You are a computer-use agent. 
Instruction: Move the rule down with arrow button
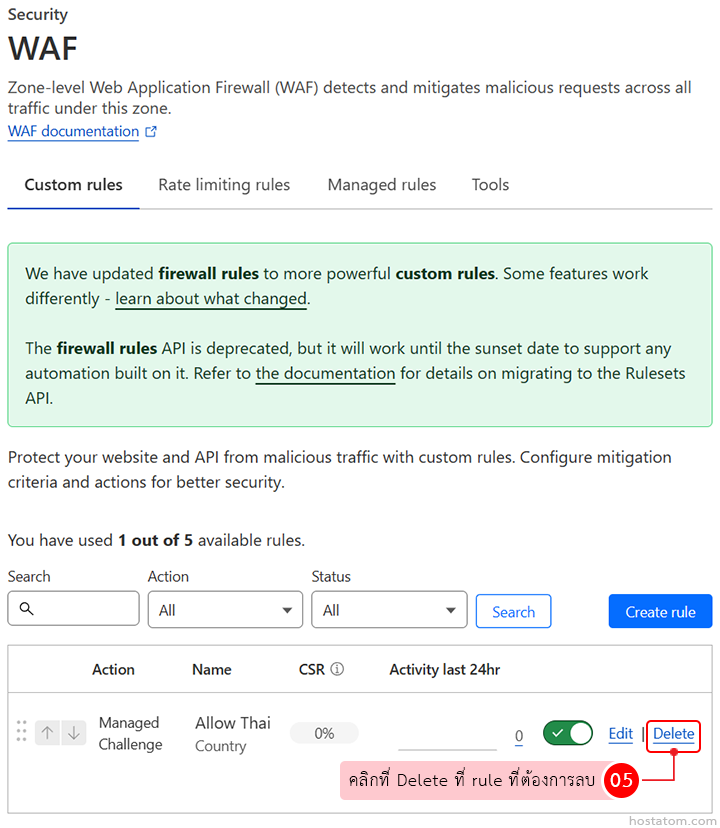(x=73, y=733)
